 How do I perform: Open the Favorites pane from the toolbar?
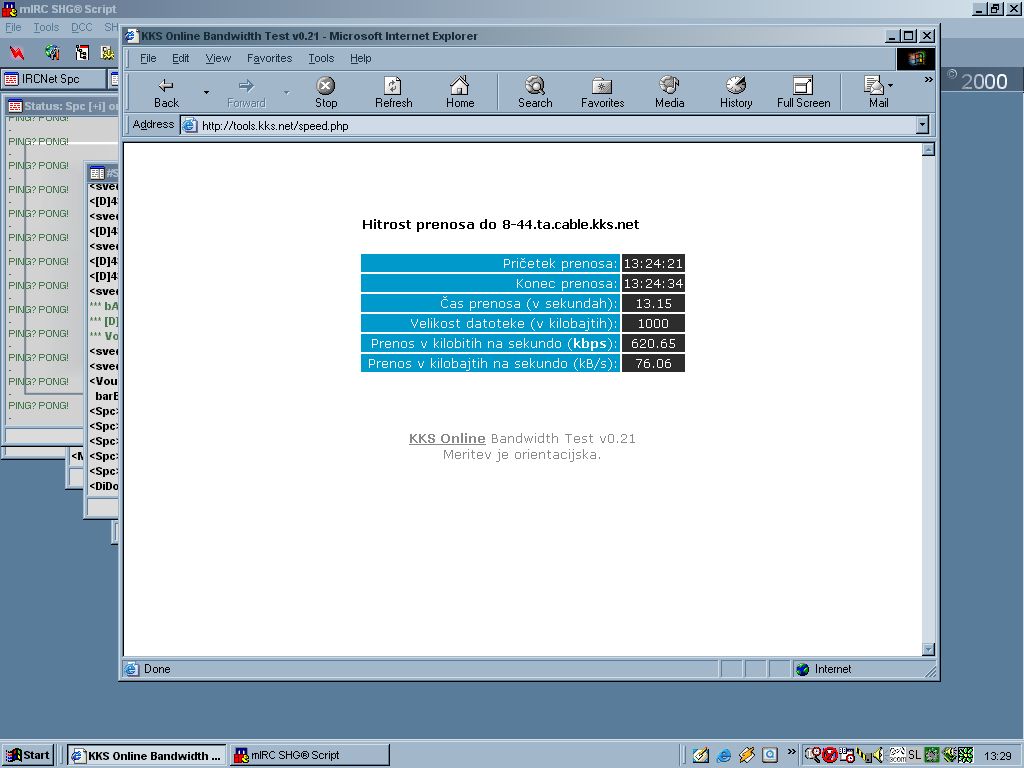[x=602, y=92]
